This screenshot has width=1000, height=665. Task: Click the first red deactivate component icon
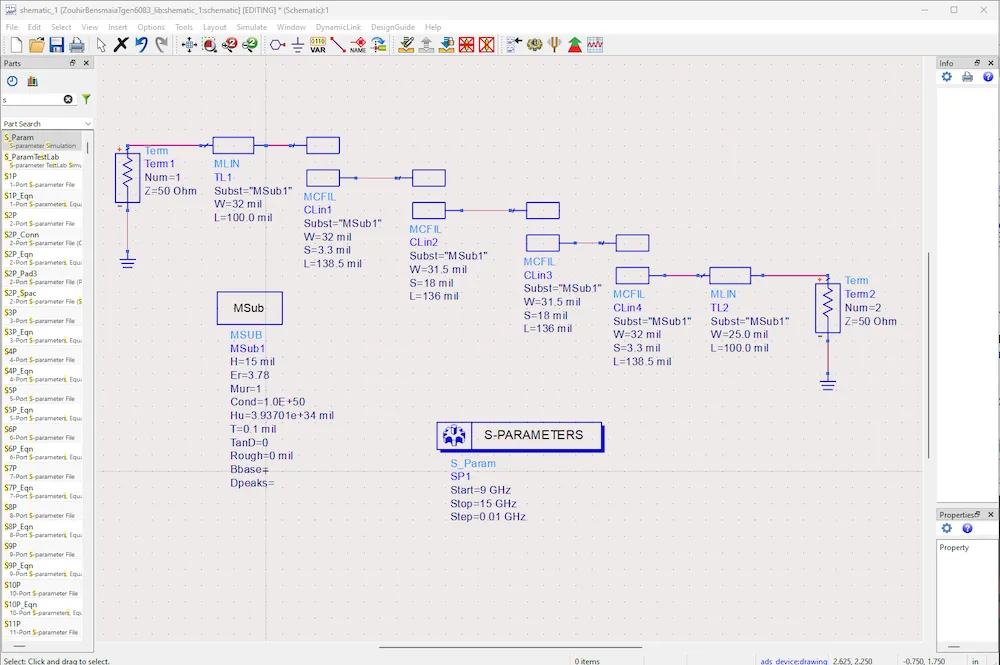467,45
